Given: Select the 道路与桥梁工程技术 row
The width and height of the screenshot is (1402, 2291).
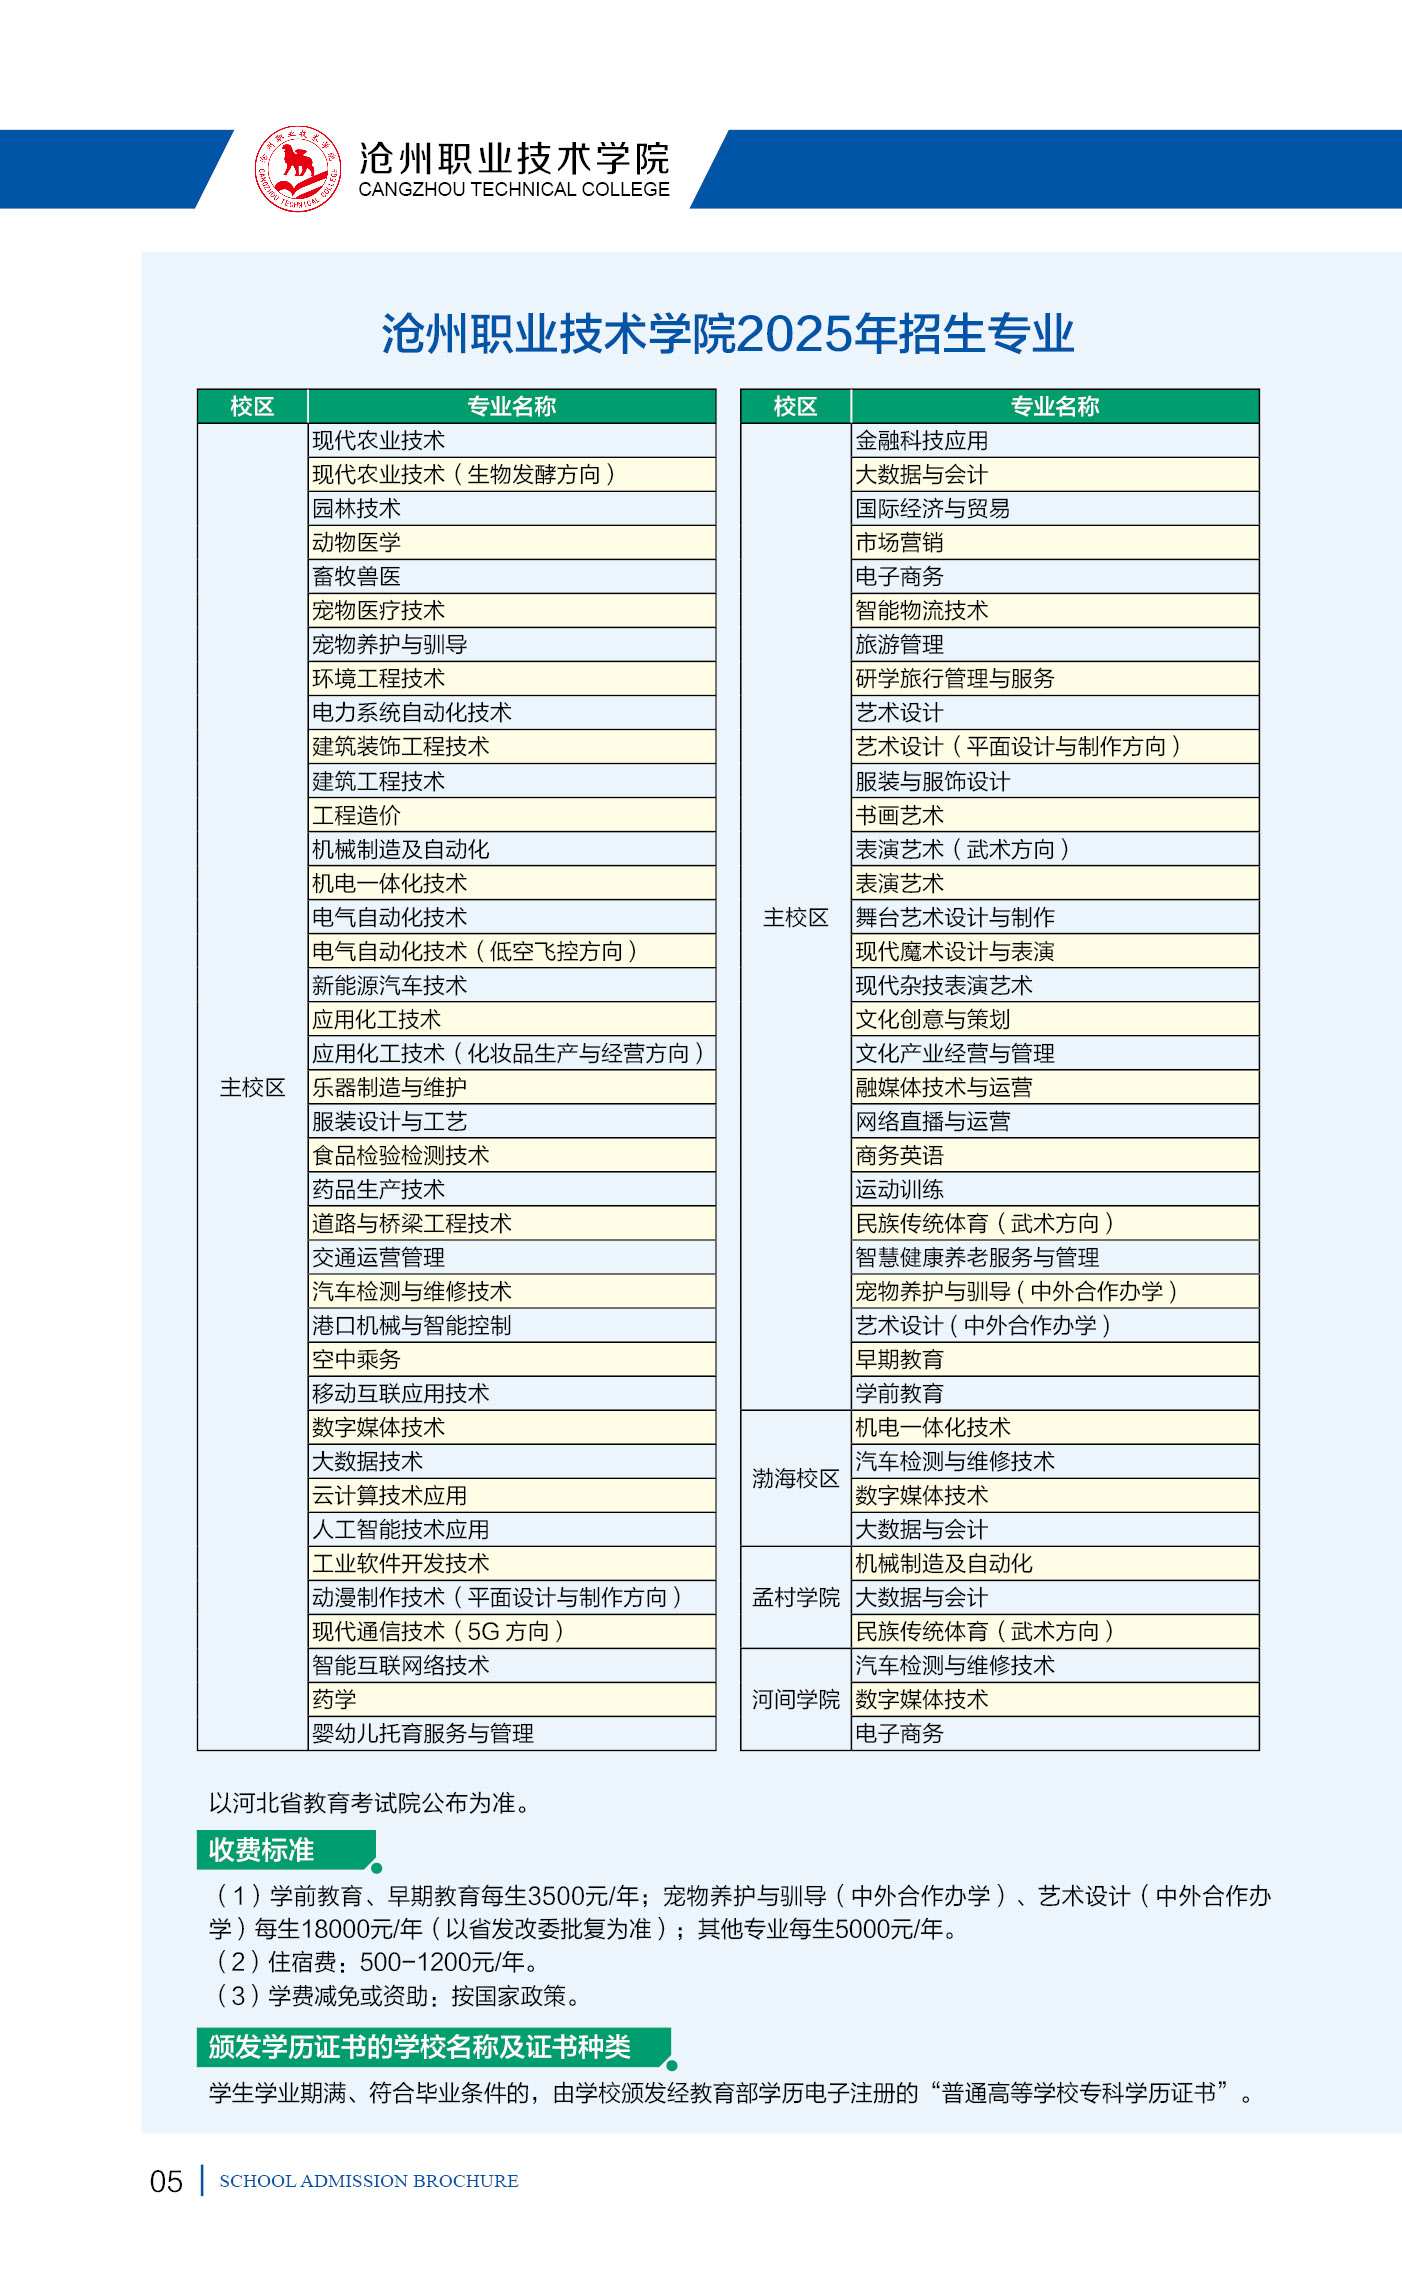Looking at the screenshot, I should [x=512, y=1223].
